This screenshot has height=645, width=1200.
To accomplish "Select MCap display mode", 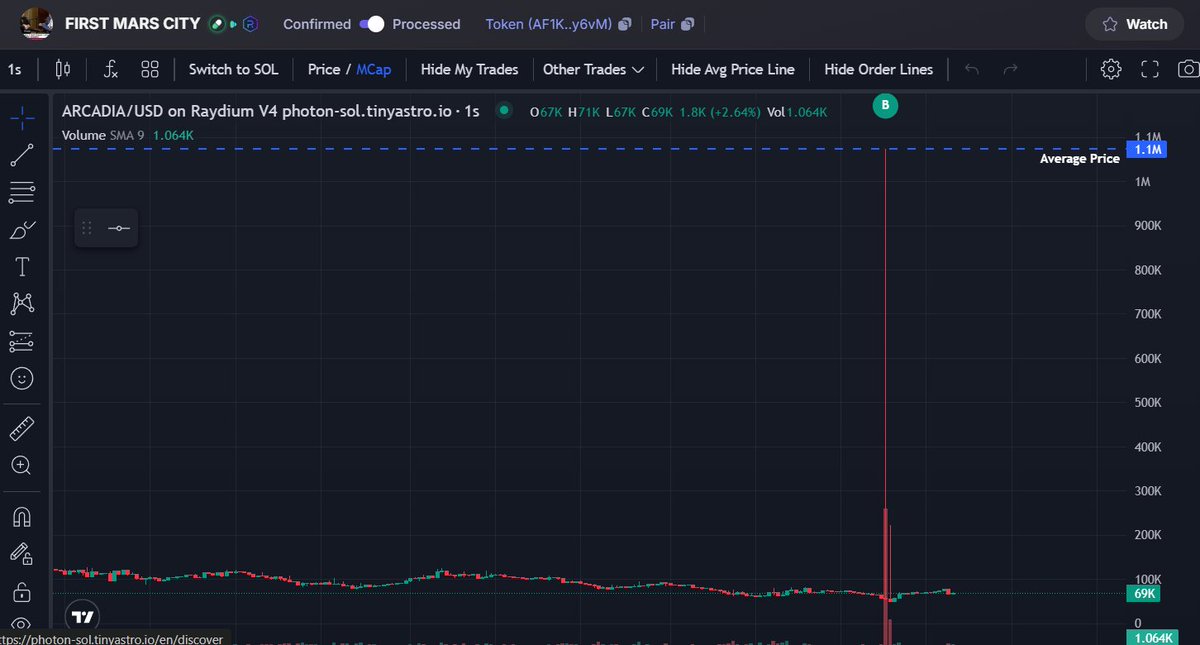I will pos(374,69).
